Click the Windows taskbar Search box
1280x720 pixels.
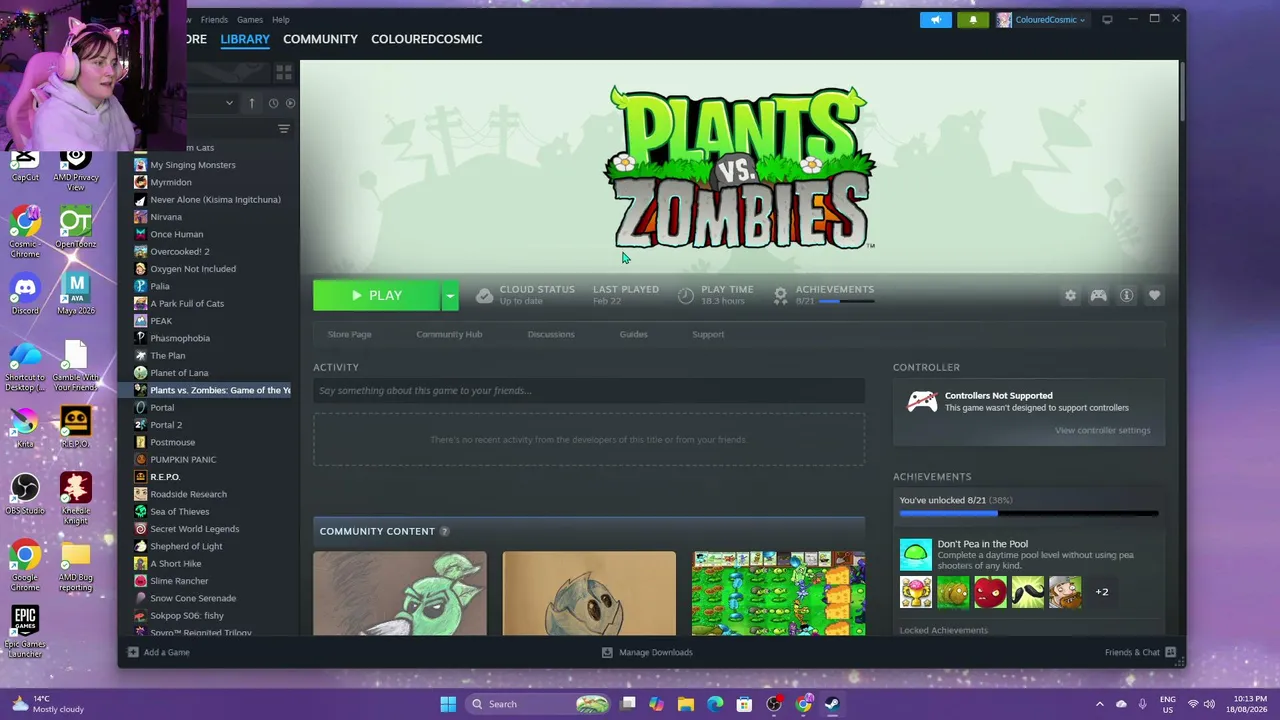pos(538,704)
